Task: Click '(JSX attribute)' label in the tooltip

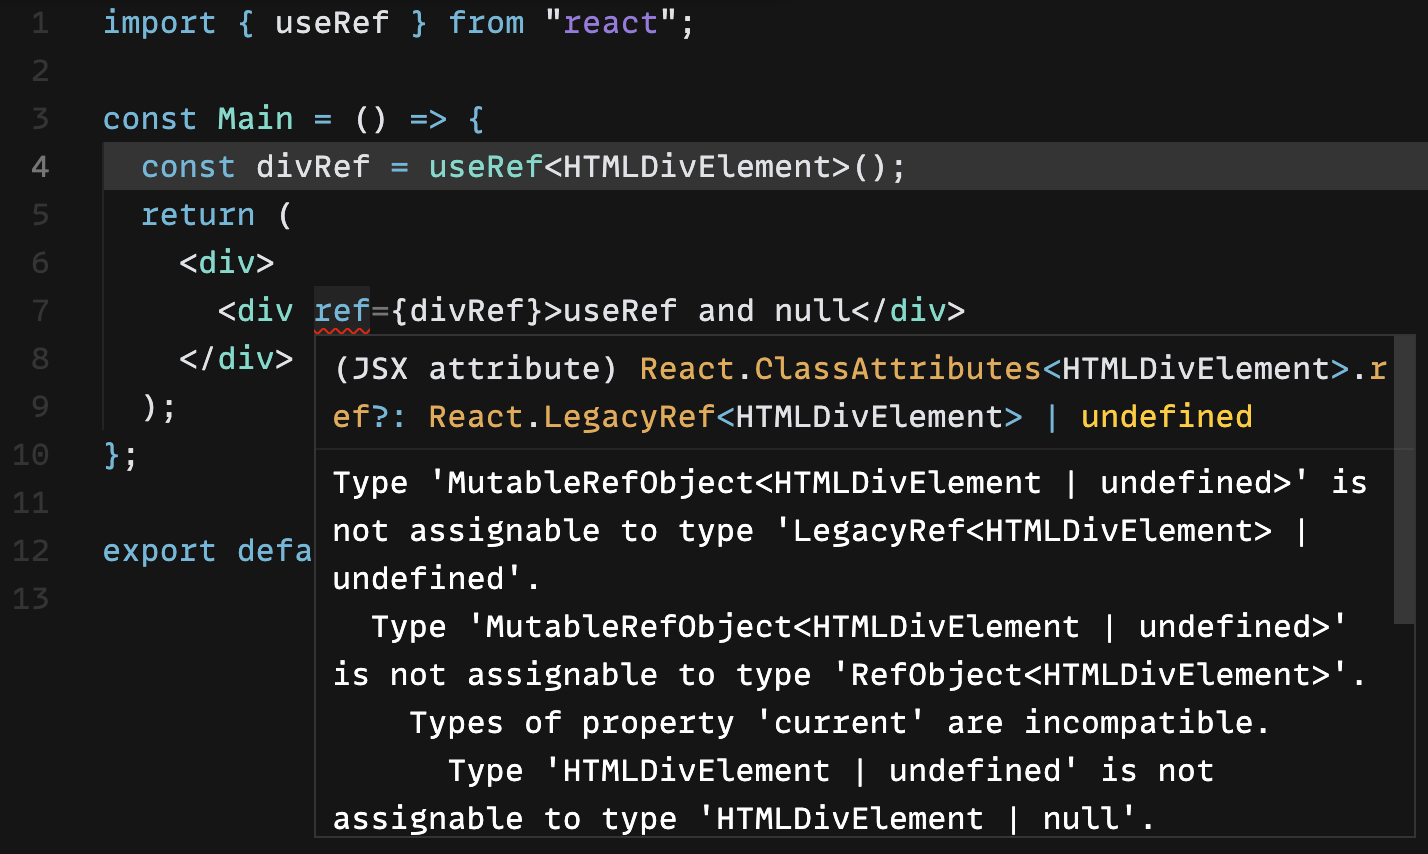Action: coord(476,369)
